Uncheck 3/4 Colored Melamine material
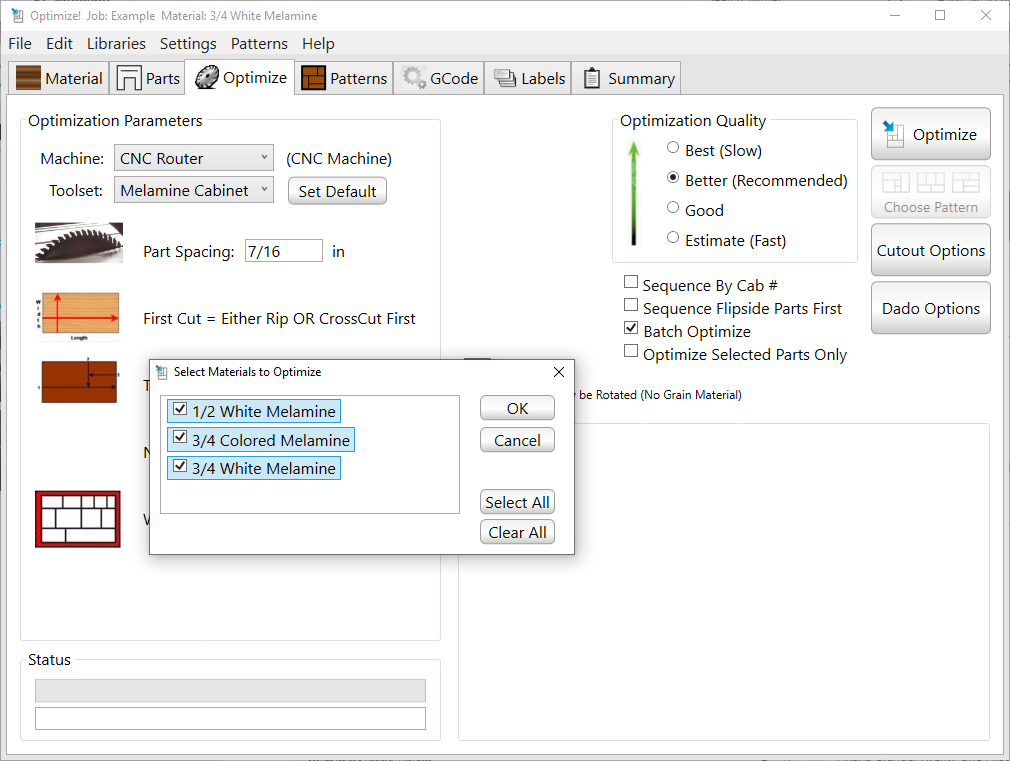The width and height of the screenshot is (1010, 761). 180,438
